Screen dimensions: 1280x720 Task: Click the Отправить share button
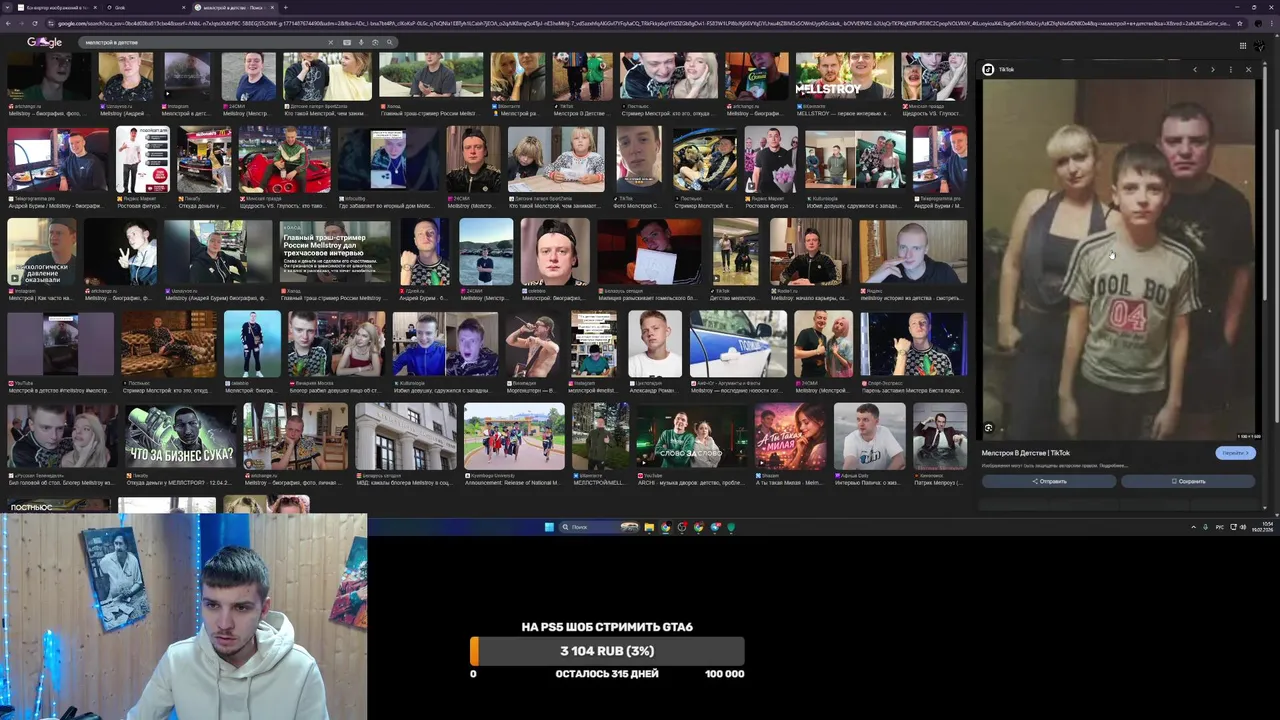[x=1049, y=481]
